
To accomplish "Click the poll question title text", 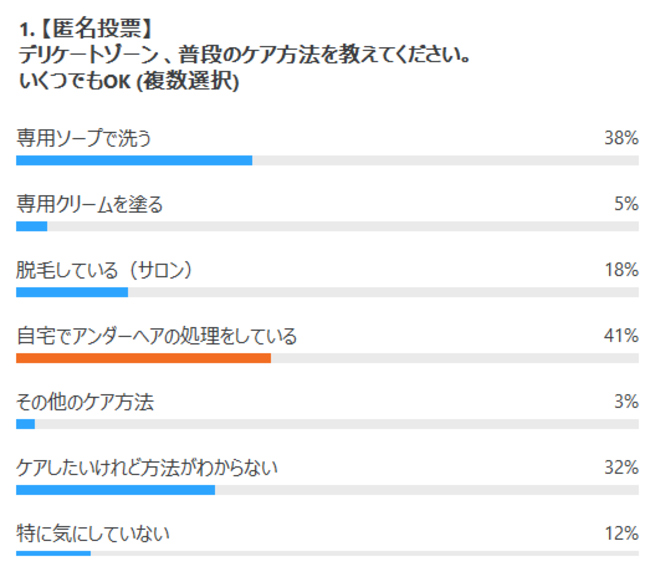I will coord(245,54).
